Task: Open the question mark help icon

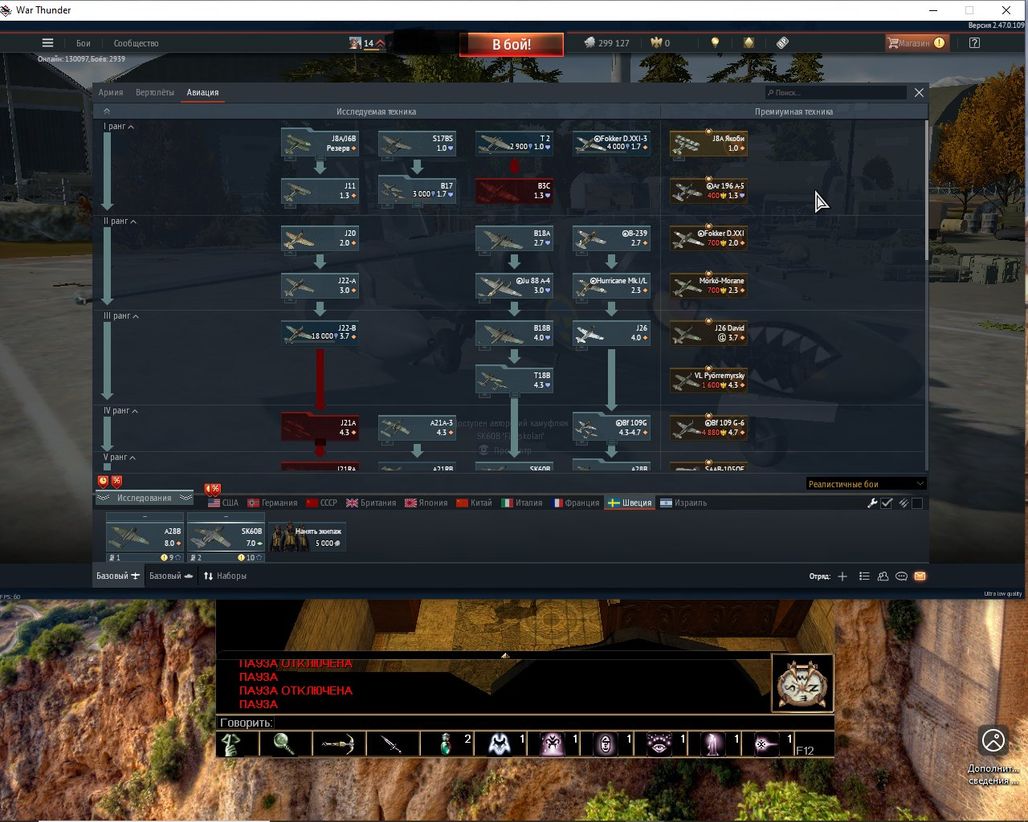Action: 974,43
